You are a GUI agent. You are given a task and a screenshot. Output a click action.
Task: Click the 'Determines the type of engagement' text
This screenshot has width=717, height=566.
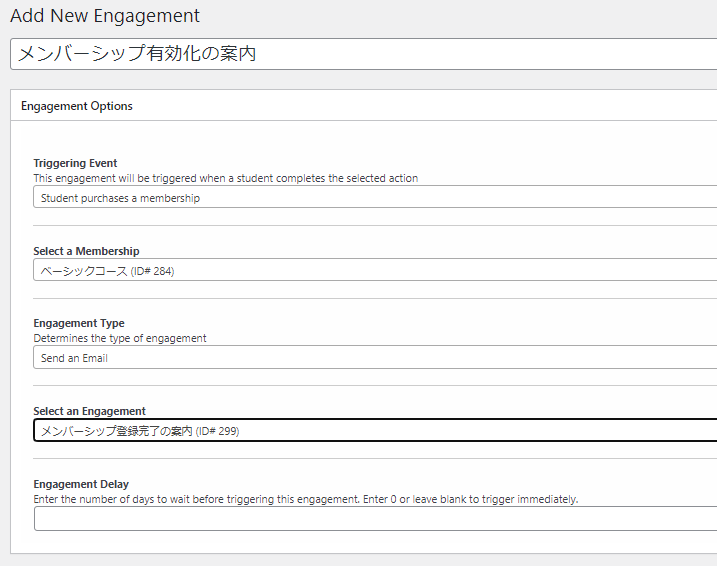click(120, 338)
